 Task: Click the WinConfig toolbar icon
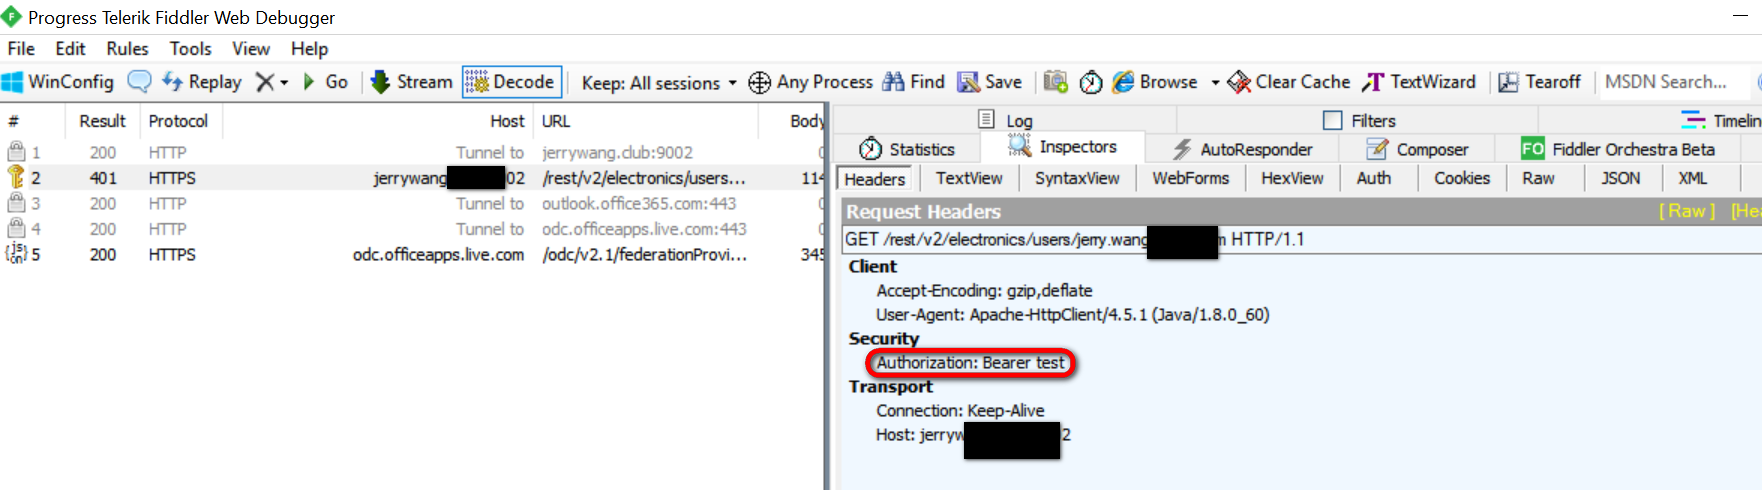point(13,82)
